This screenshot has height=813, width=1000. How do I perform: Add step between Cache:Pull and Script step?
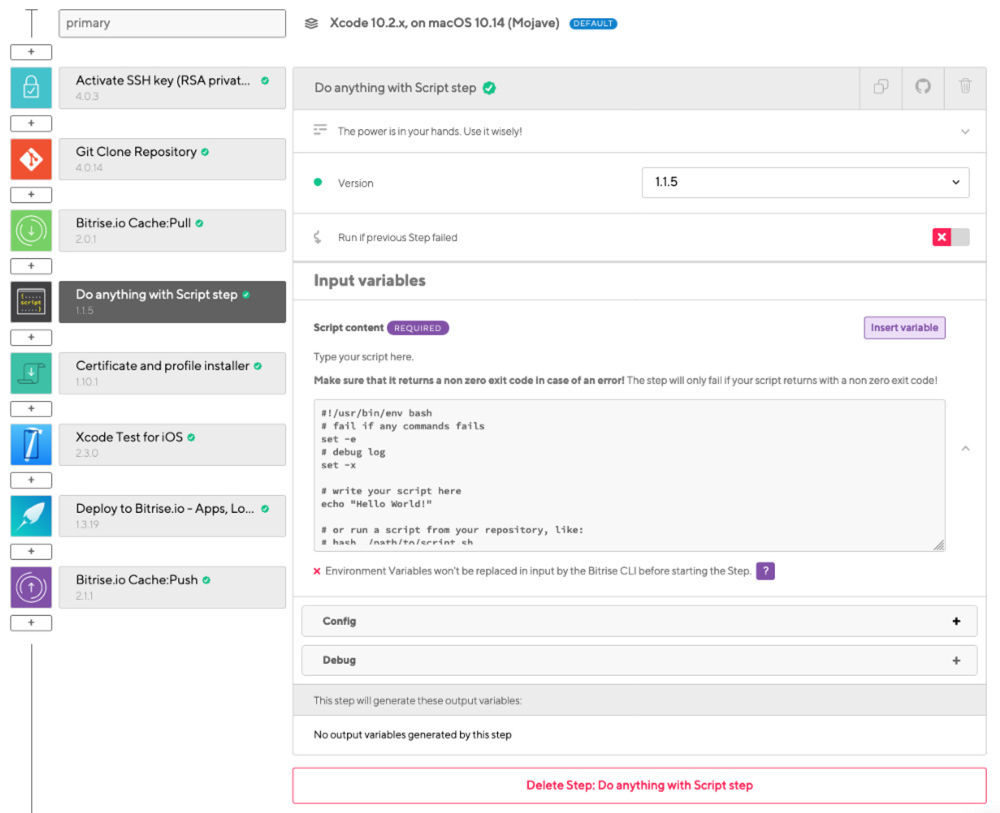coord(31,266)
